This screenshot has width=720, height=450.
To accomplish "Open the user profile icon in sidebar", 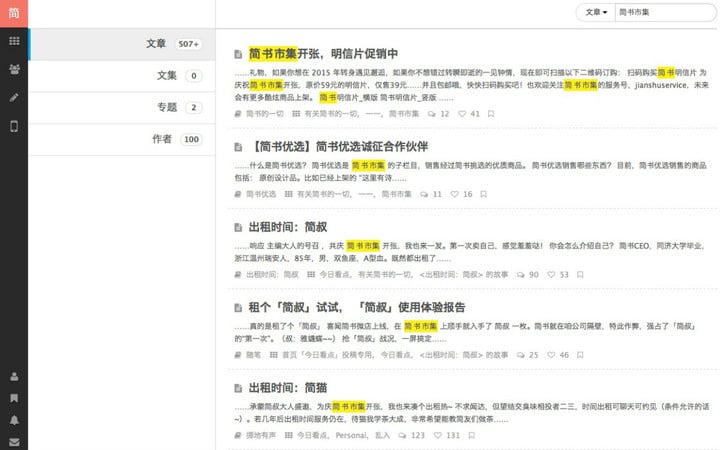I will pos(14,377).
